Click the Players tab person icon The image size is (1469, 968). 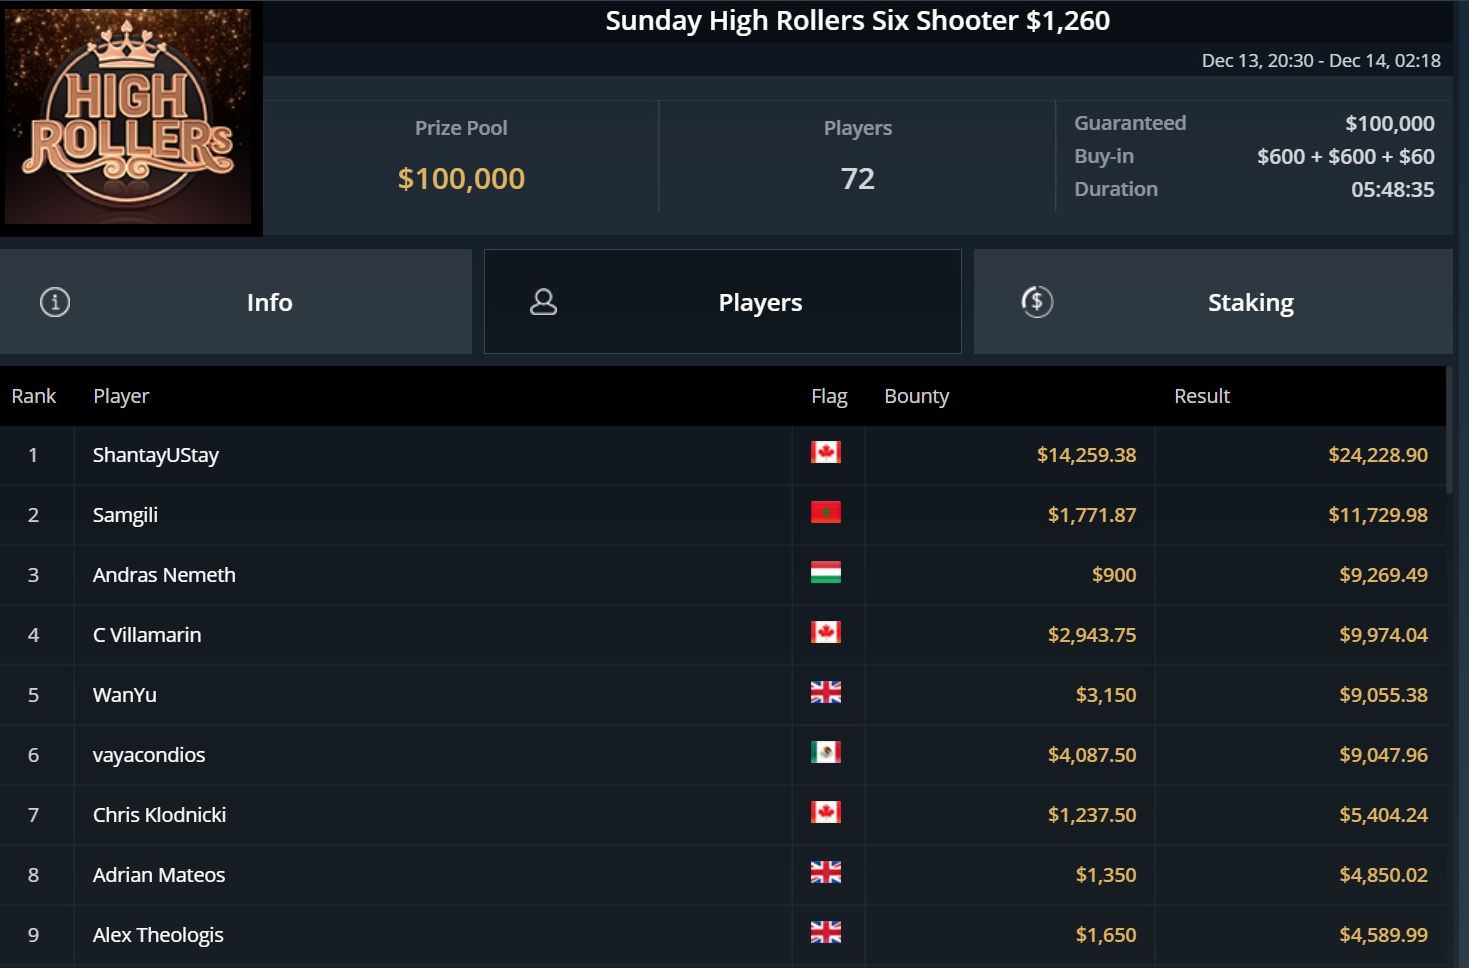(x=543, y=302)
